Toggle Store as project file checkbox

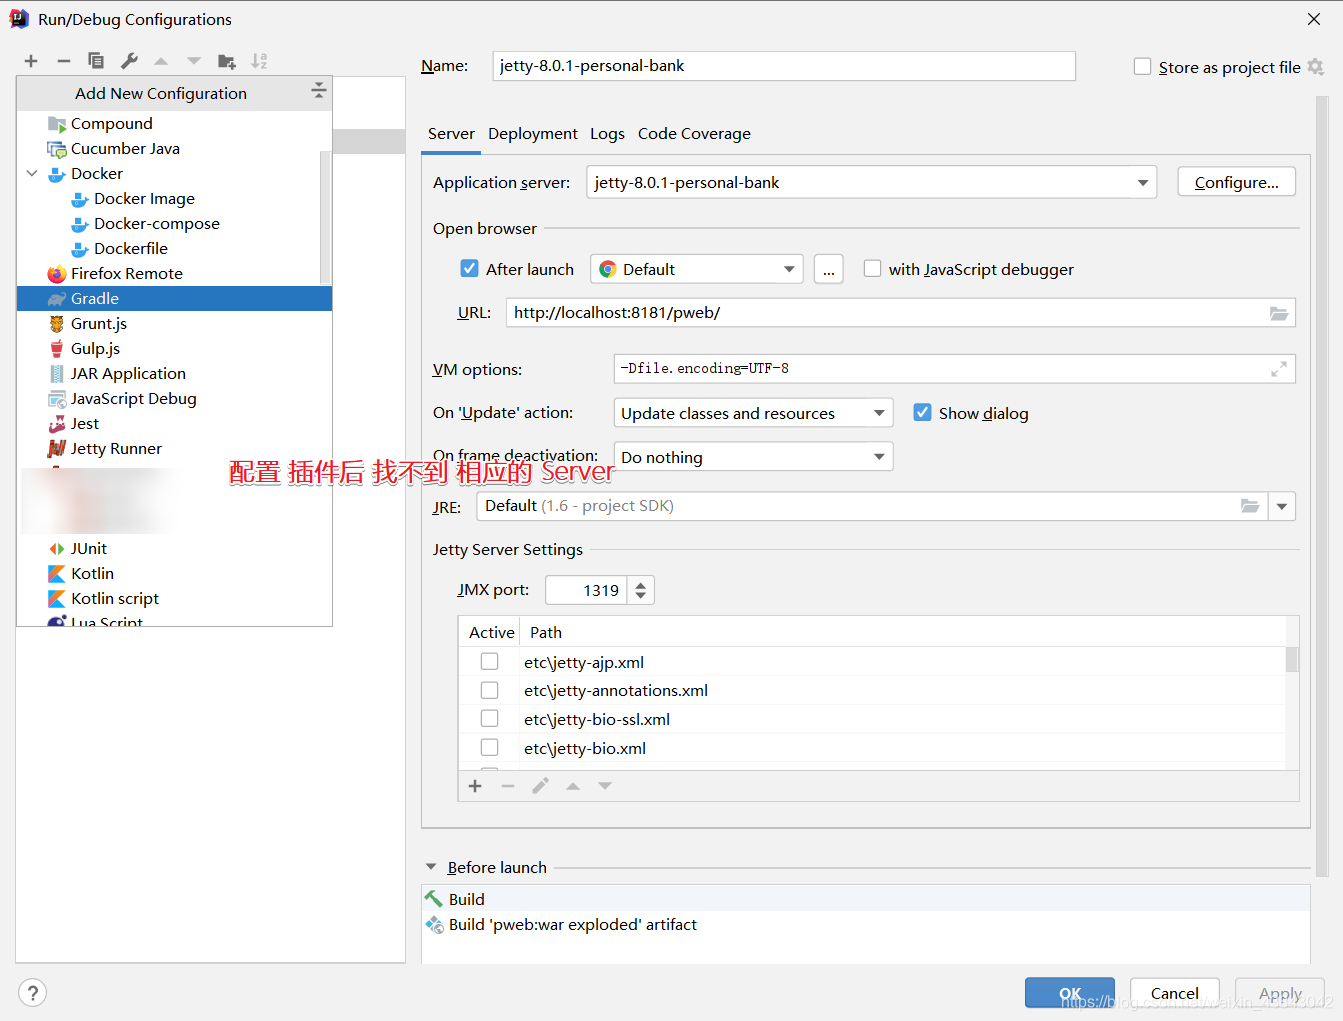click(x=1142, y=67)
